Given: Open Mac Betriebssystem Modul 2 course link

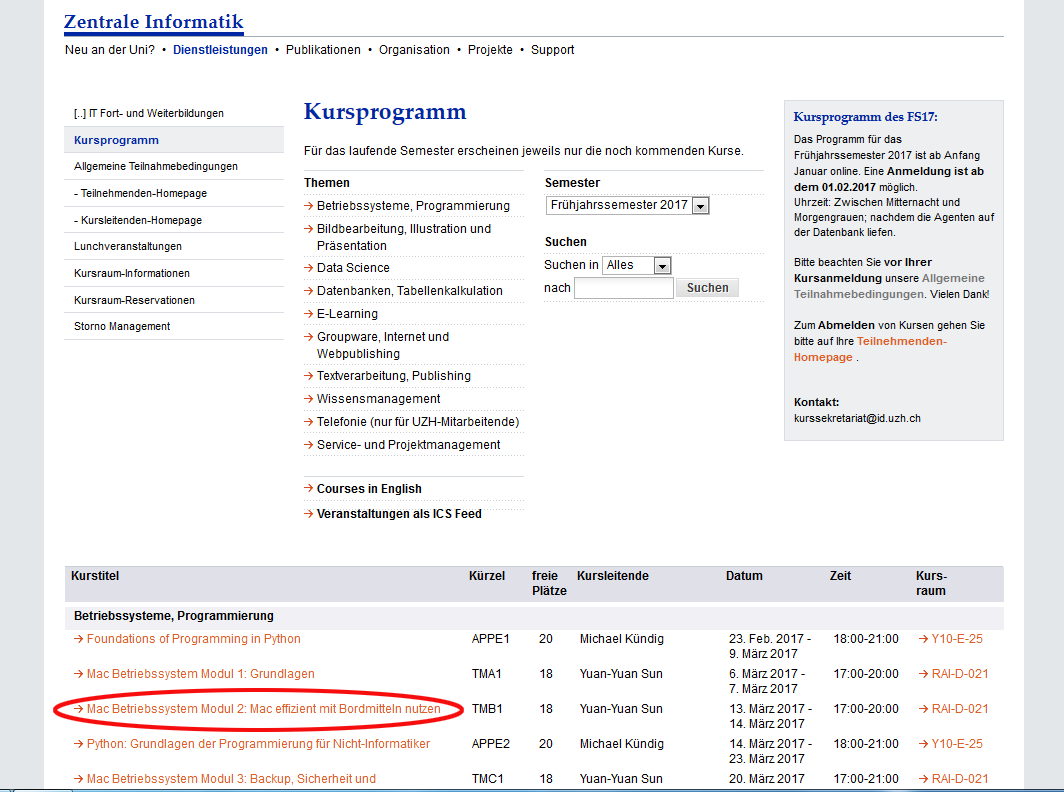Looking at the screenshot, I should pos(263,709).
